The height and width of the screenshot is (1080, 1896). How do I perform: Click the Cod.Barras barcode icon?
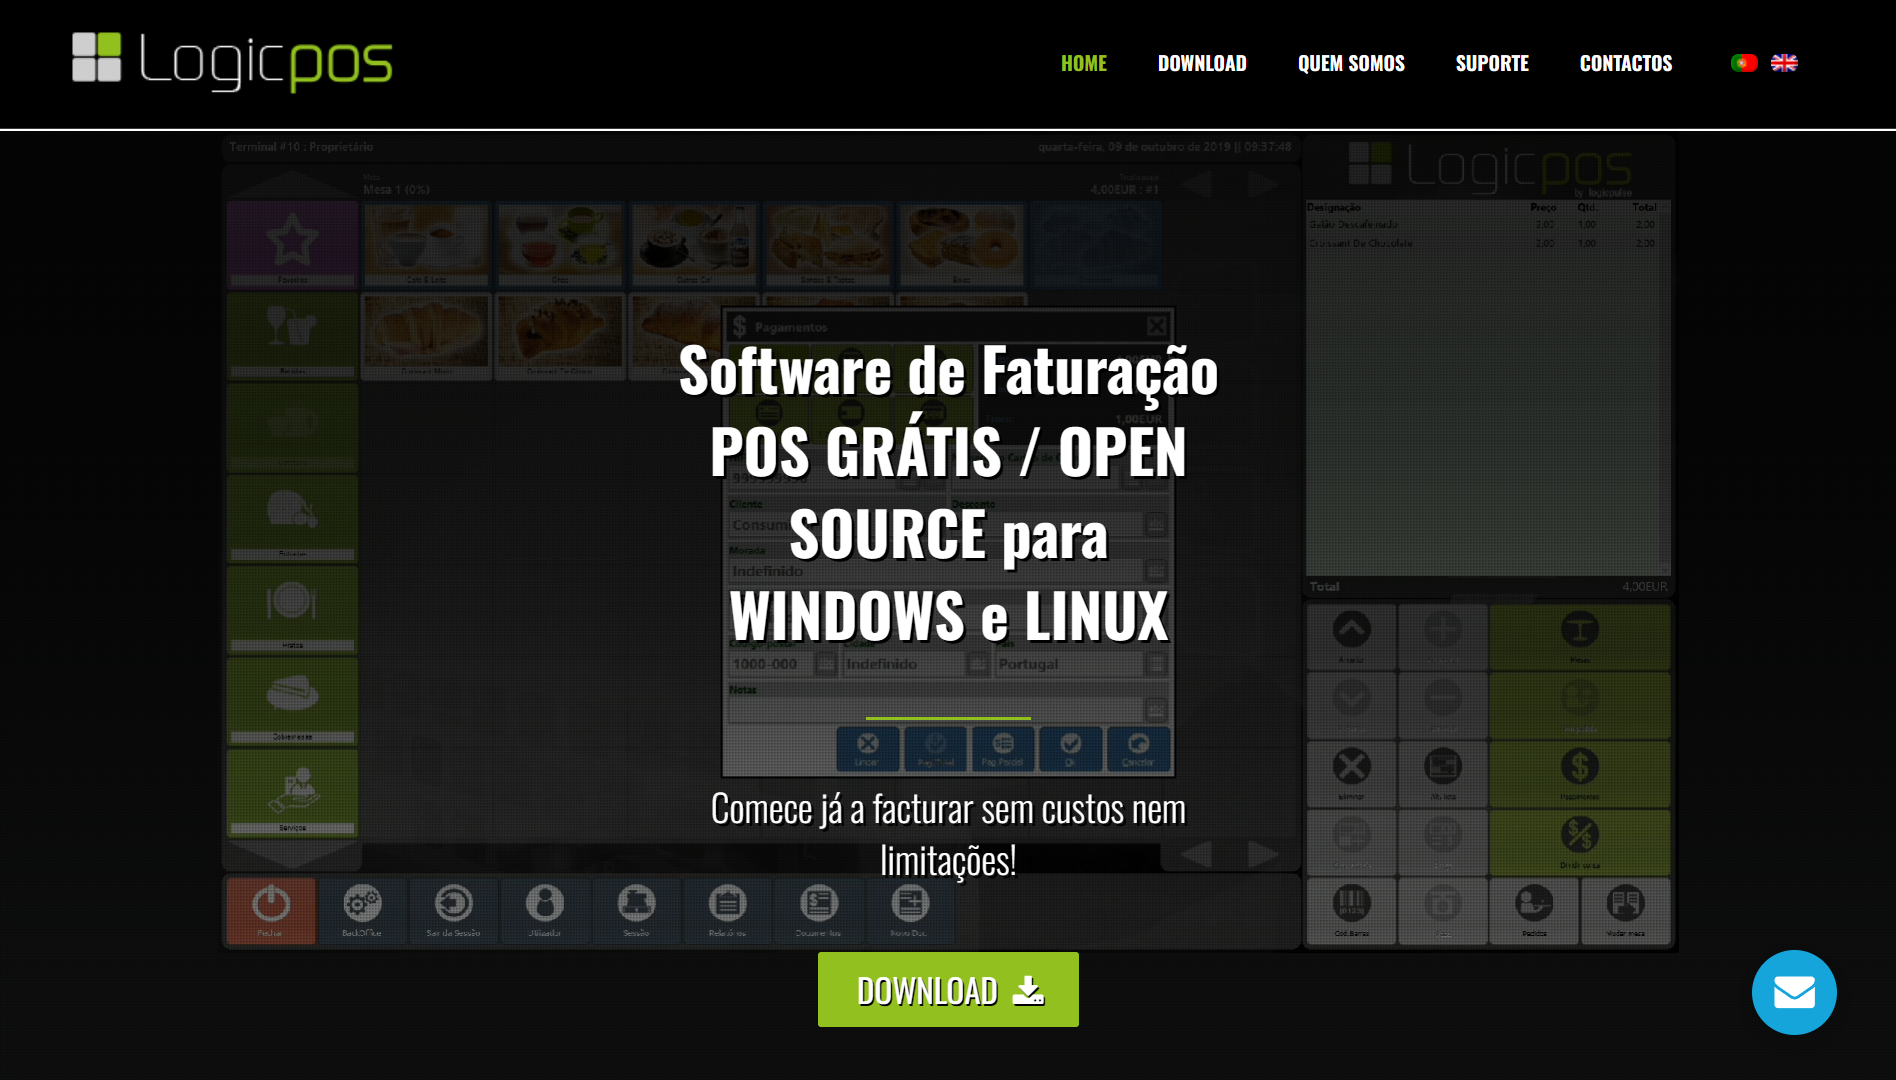pos(1351,908)
